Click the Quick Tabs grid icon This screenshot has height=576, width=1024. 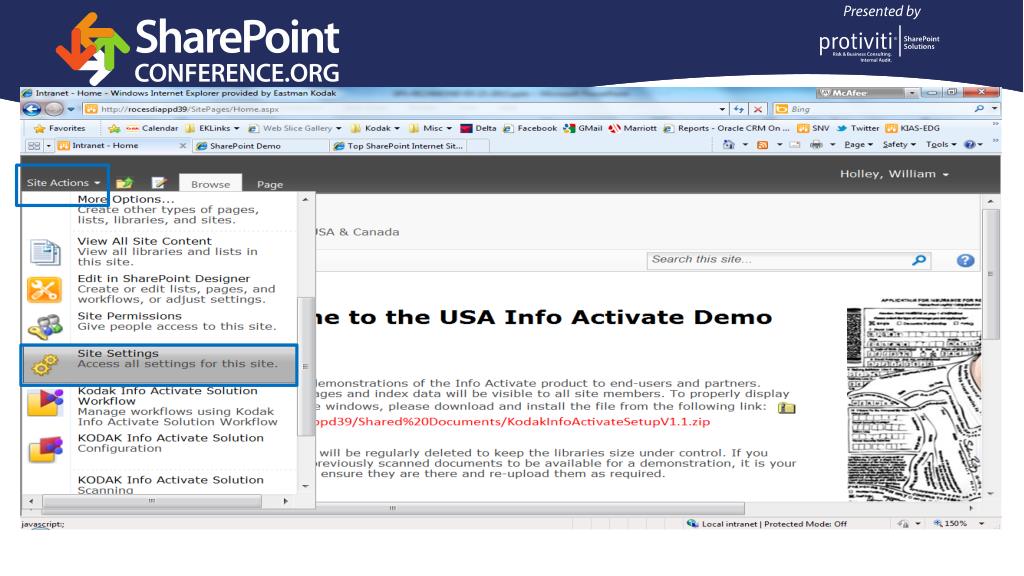pyautogui.click(x=34, y=146)
